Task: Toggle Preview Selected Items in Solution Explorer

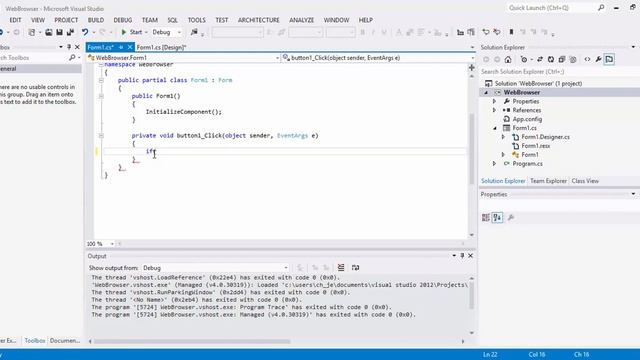Action: click(x=609, y=59)
